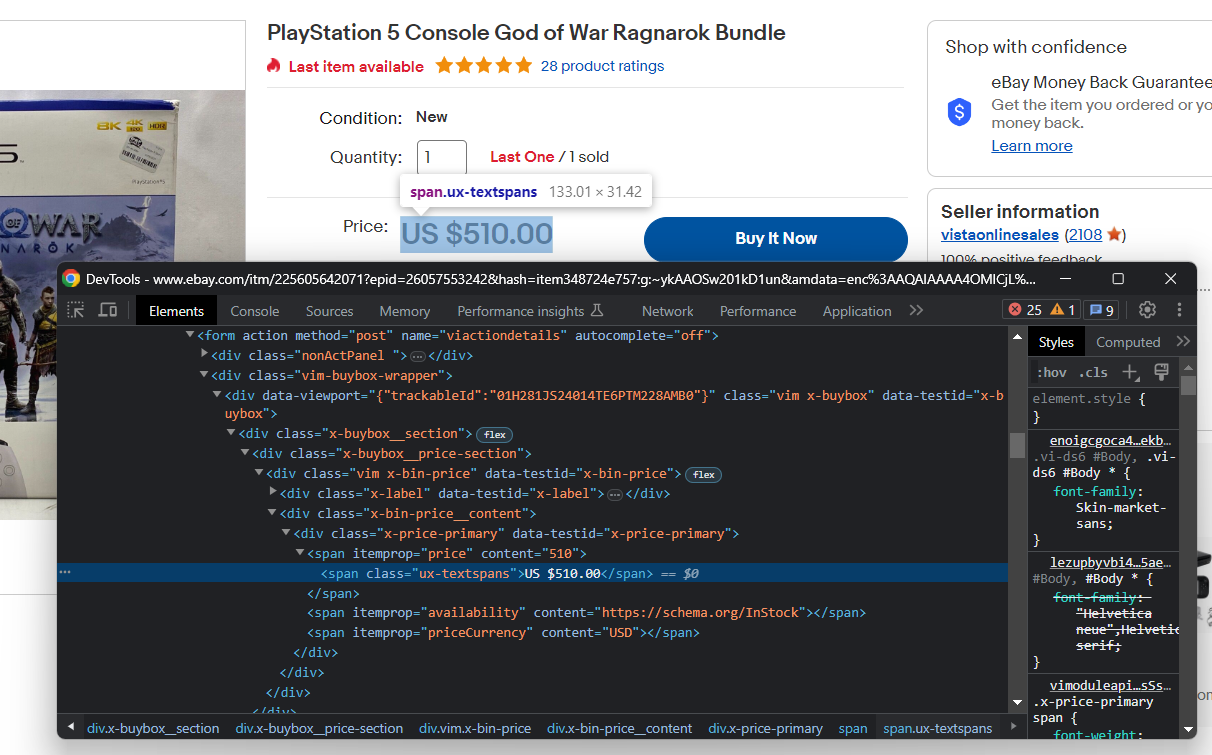Activate the inspect element picker icon

[76, 310]
